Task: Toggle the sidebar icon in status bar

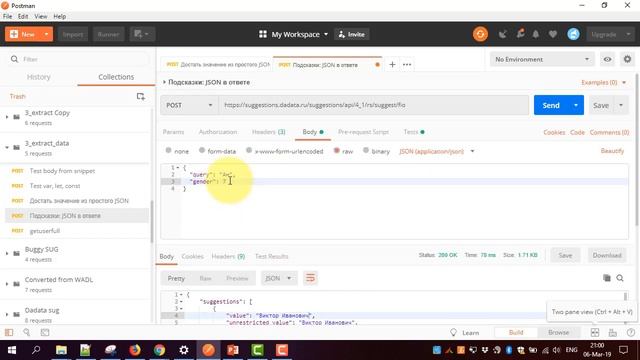Action: coord(9,333)
